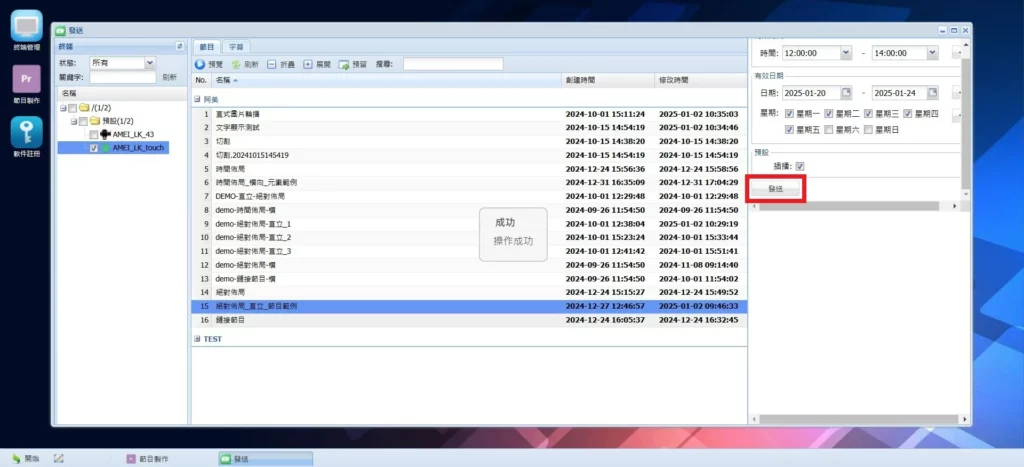Click the 搜尋 search input field
The height and width of the screenshot is (467, 1024).
click(452, 64)
